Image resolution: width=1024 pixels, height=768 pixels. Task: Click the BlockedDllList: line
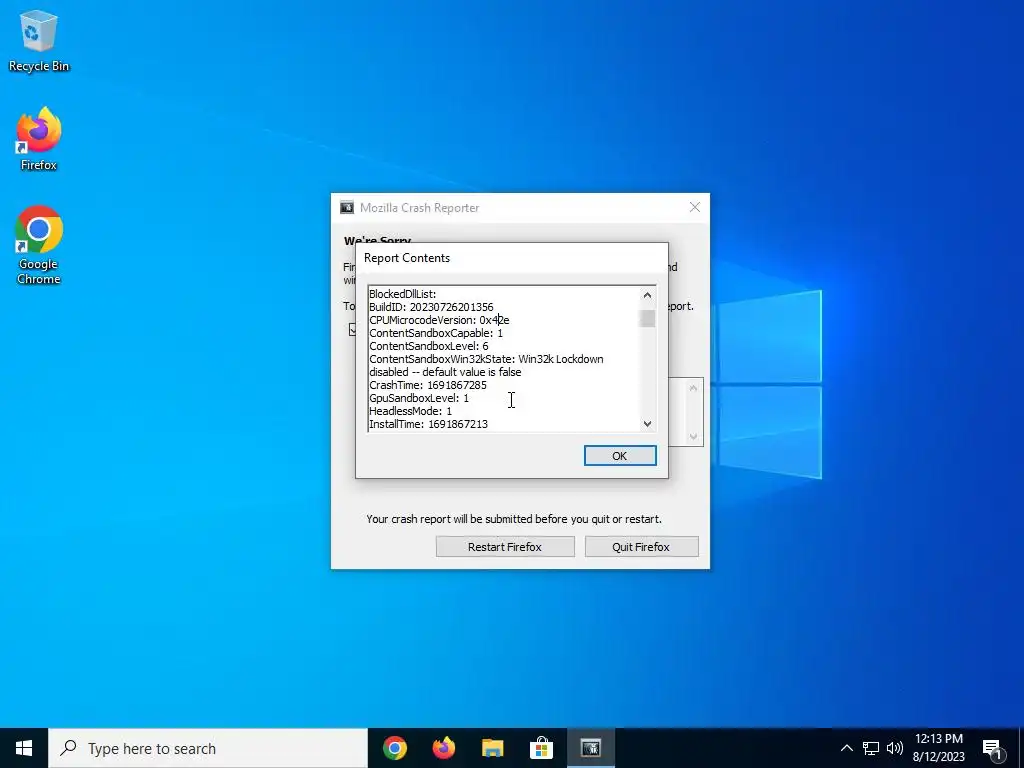[x=402, y=294]
